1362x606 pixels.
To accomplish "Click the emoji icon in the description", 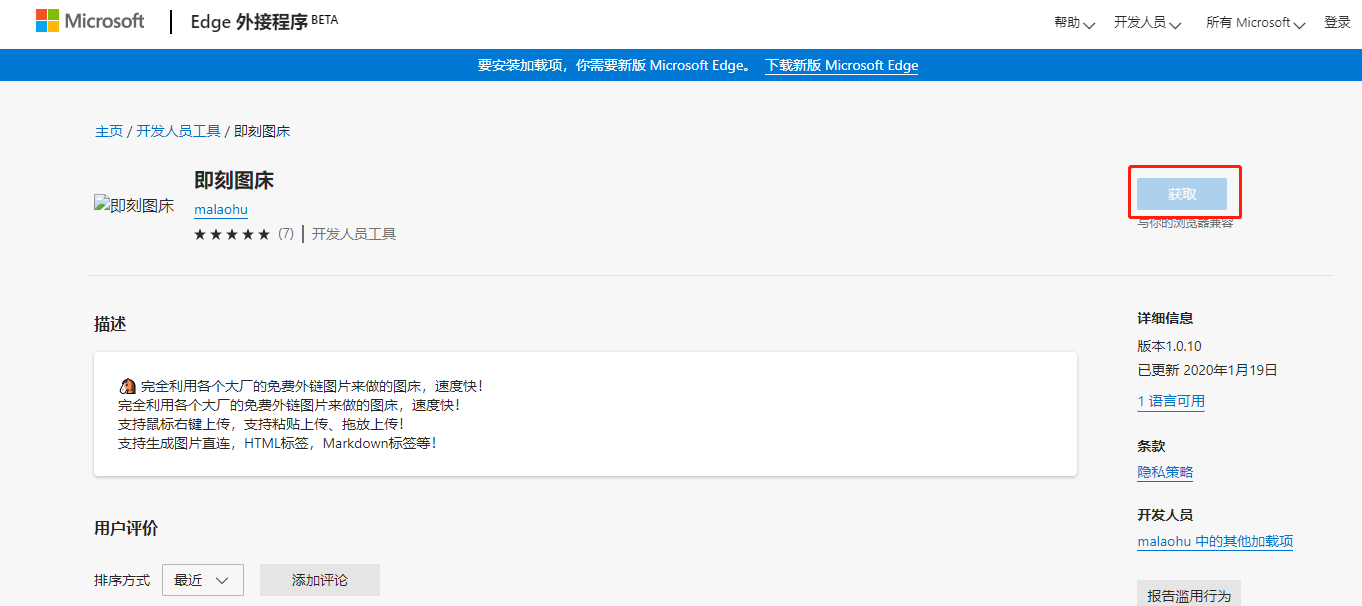I will (x=127, y=386).
